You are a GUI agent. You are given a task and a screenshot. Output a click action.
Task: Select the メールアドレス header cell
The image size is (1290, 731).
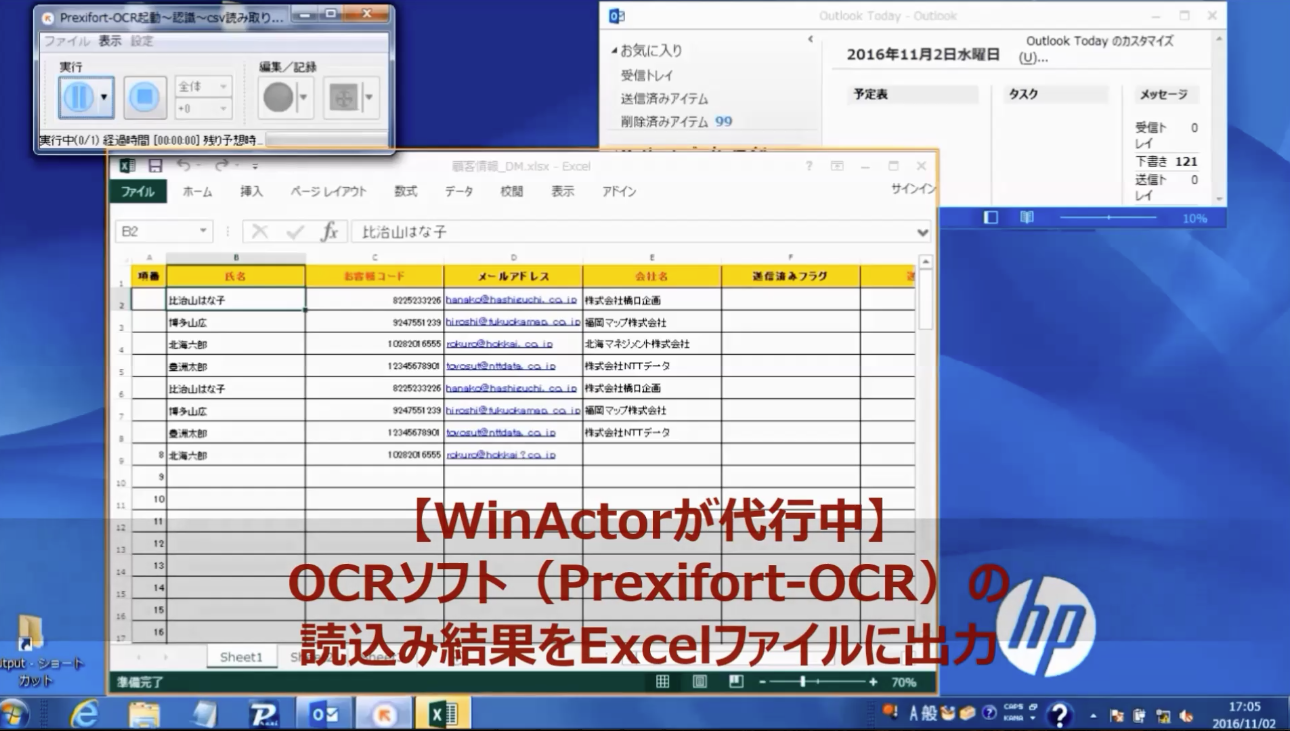(x=513, y=276)
